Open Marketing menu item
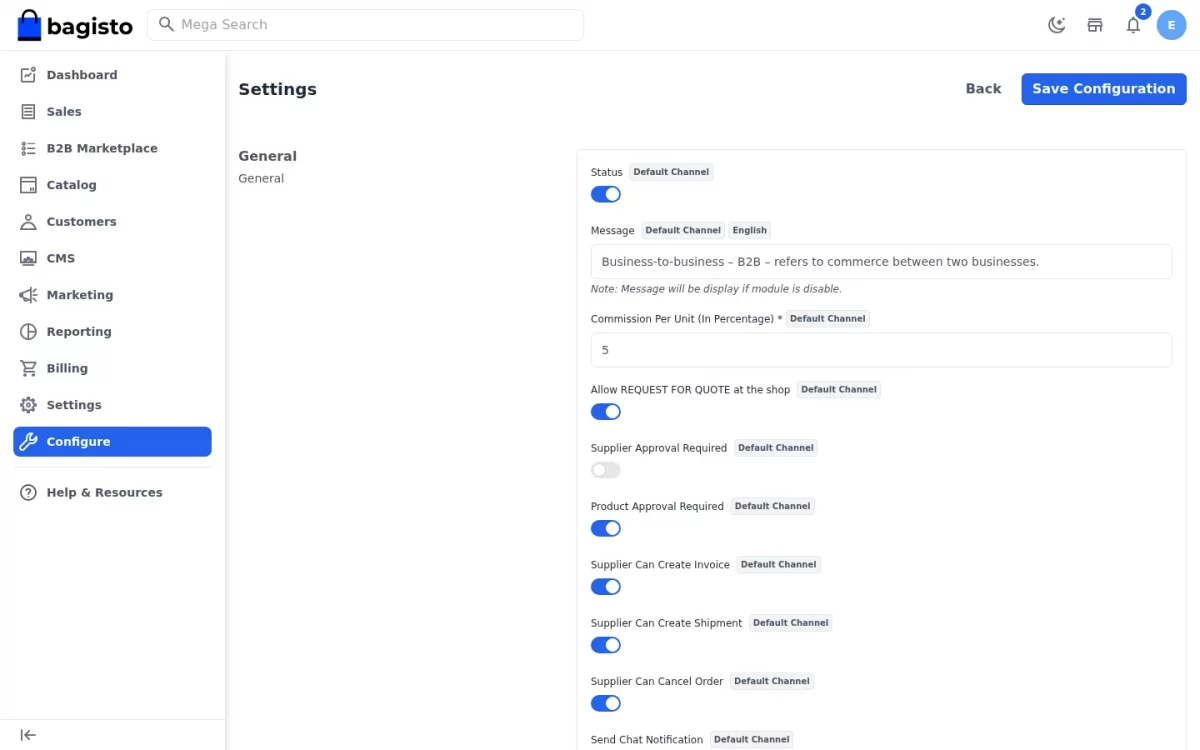 (x=112, y=295)
